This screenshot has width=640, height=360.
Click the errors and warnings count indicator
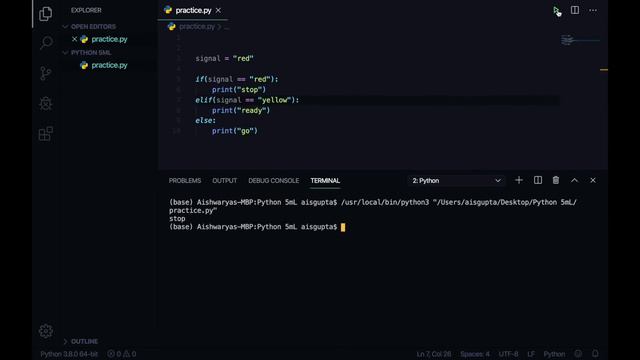tap(122, 354)
